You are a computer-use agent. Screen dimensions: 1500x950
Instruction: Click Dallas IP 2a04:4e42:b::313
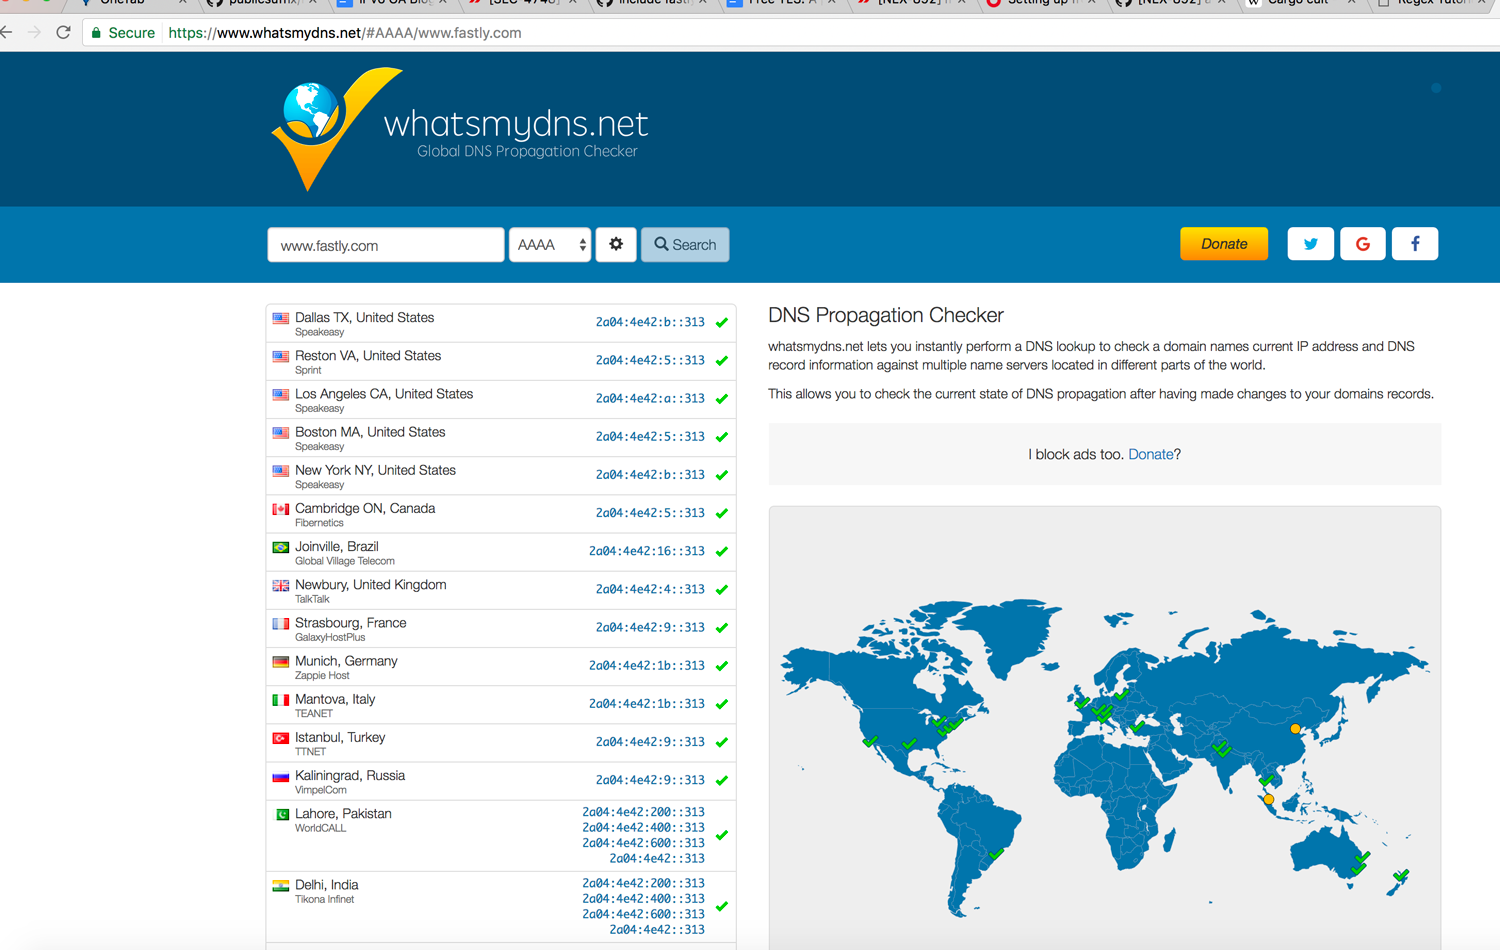[x=650, y=322]
